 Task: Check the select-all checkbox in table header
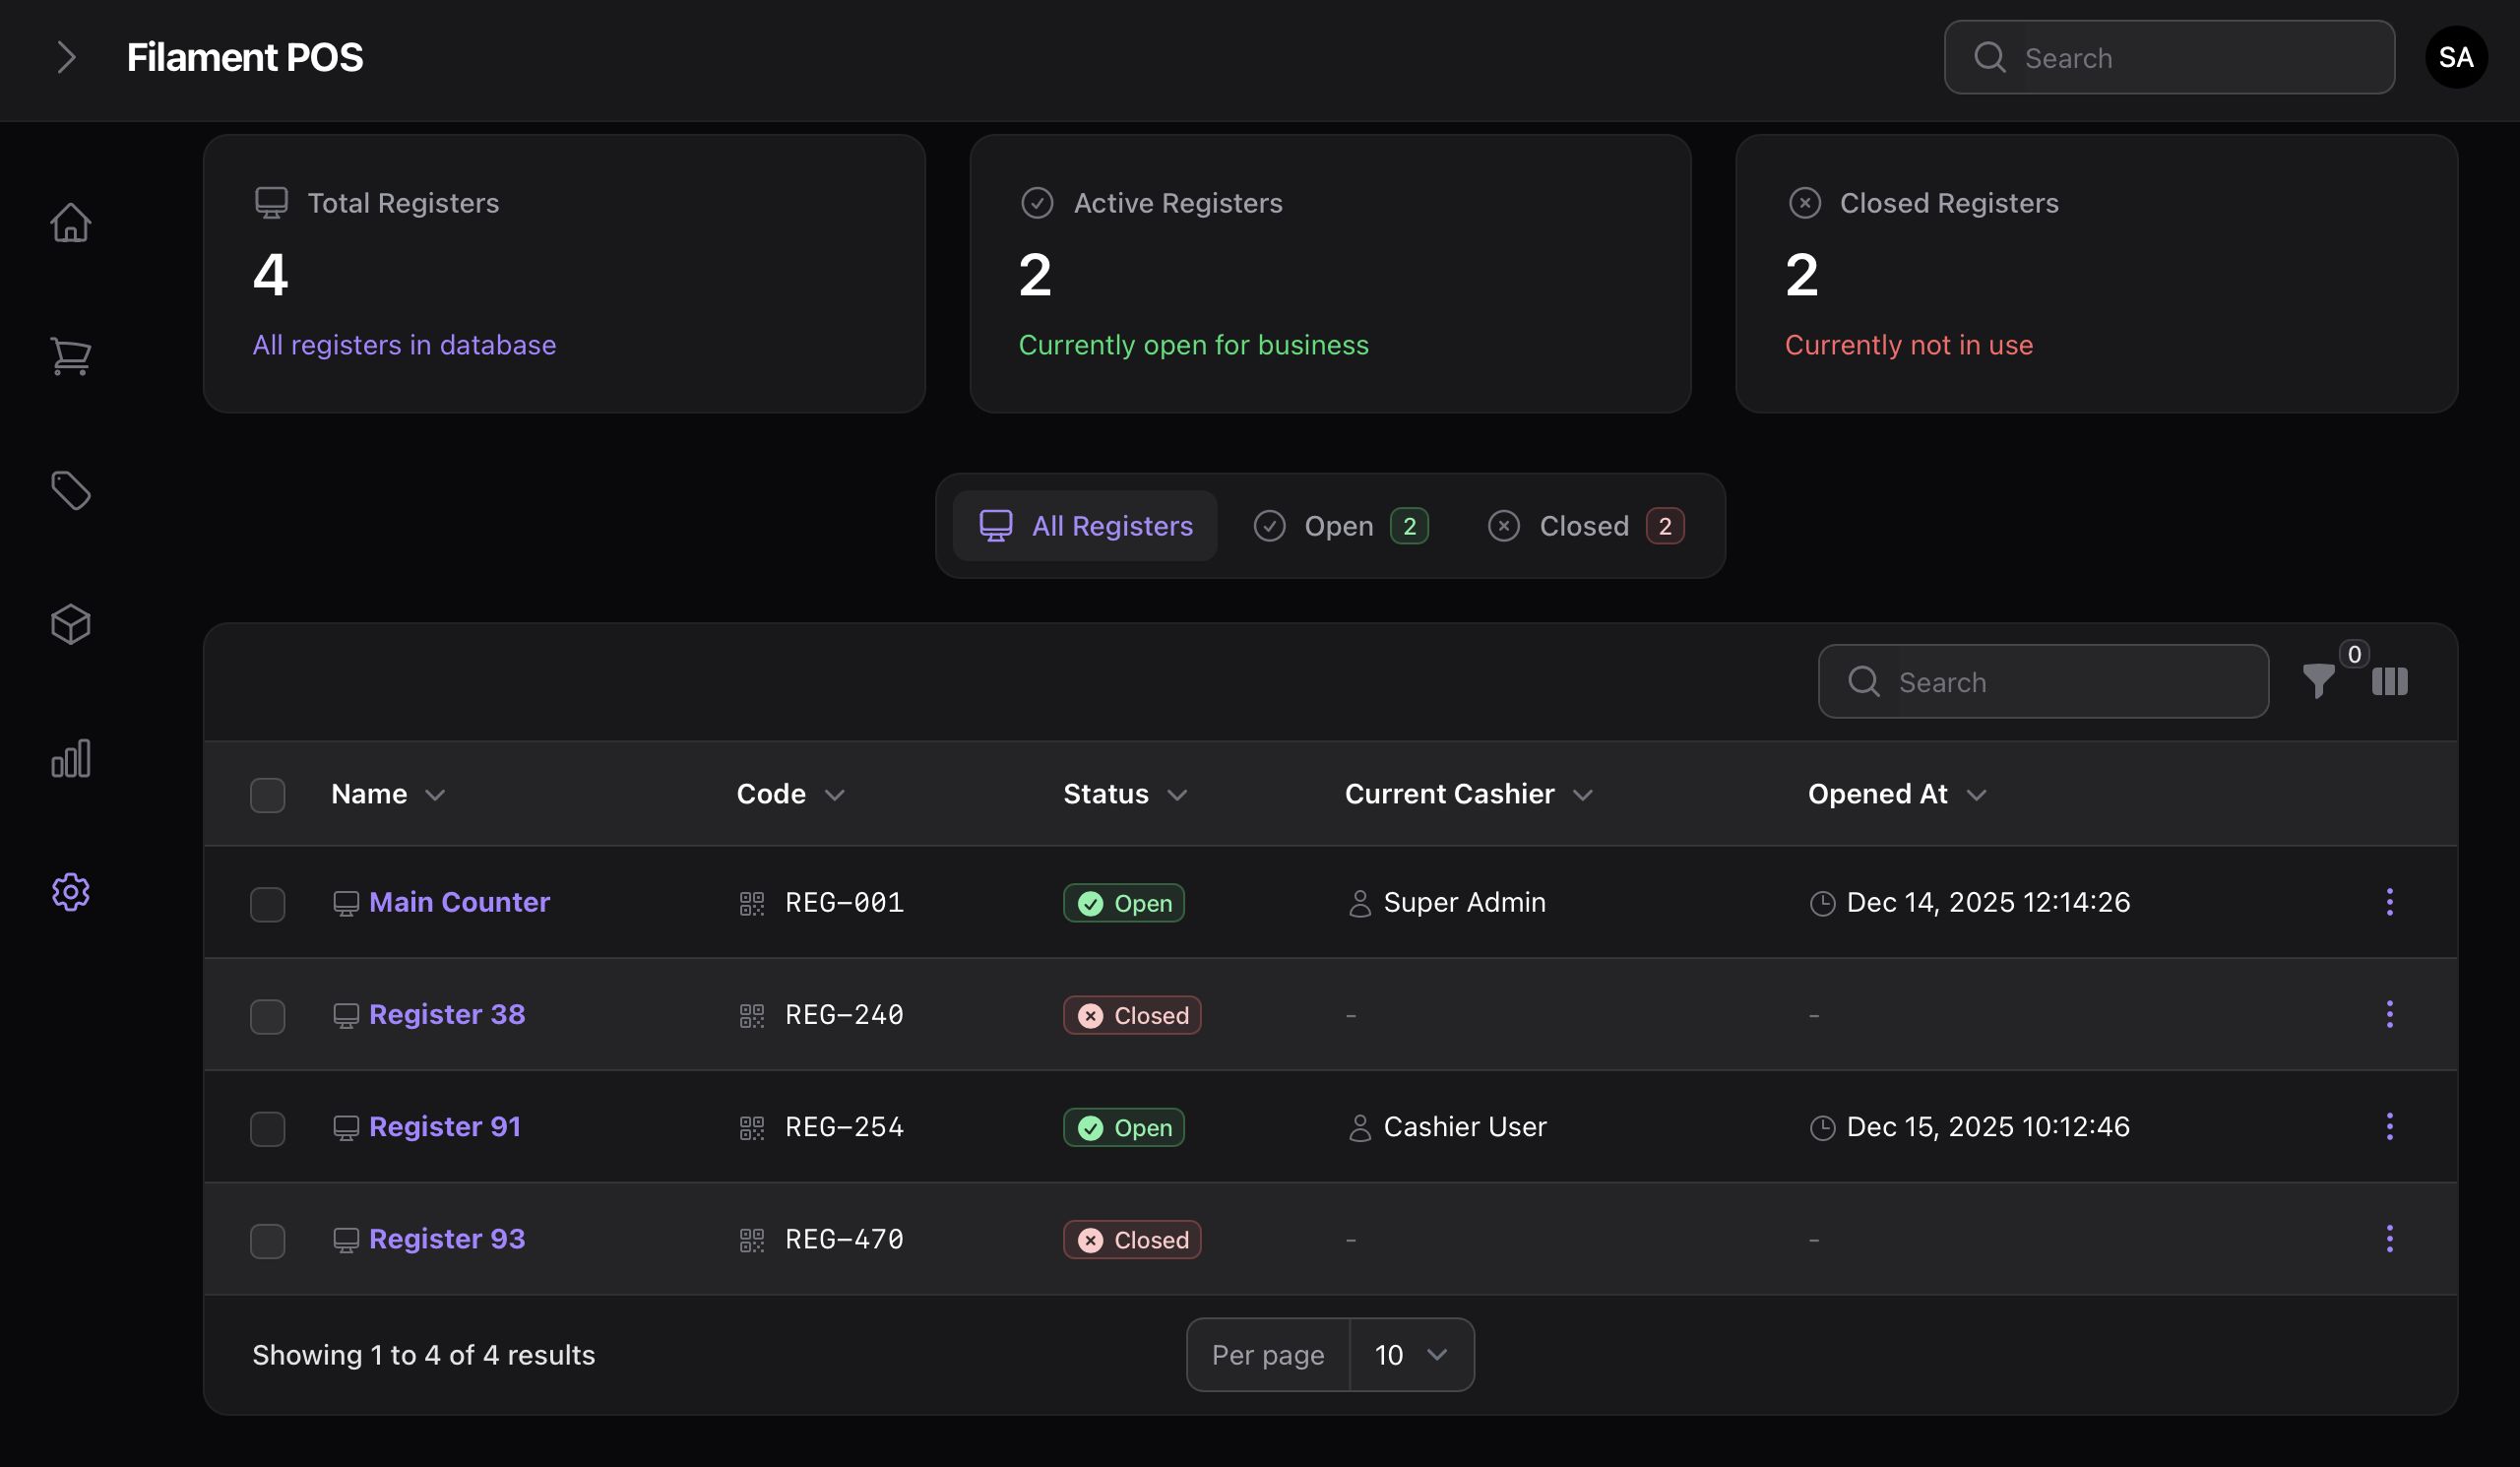coord(267,795)
